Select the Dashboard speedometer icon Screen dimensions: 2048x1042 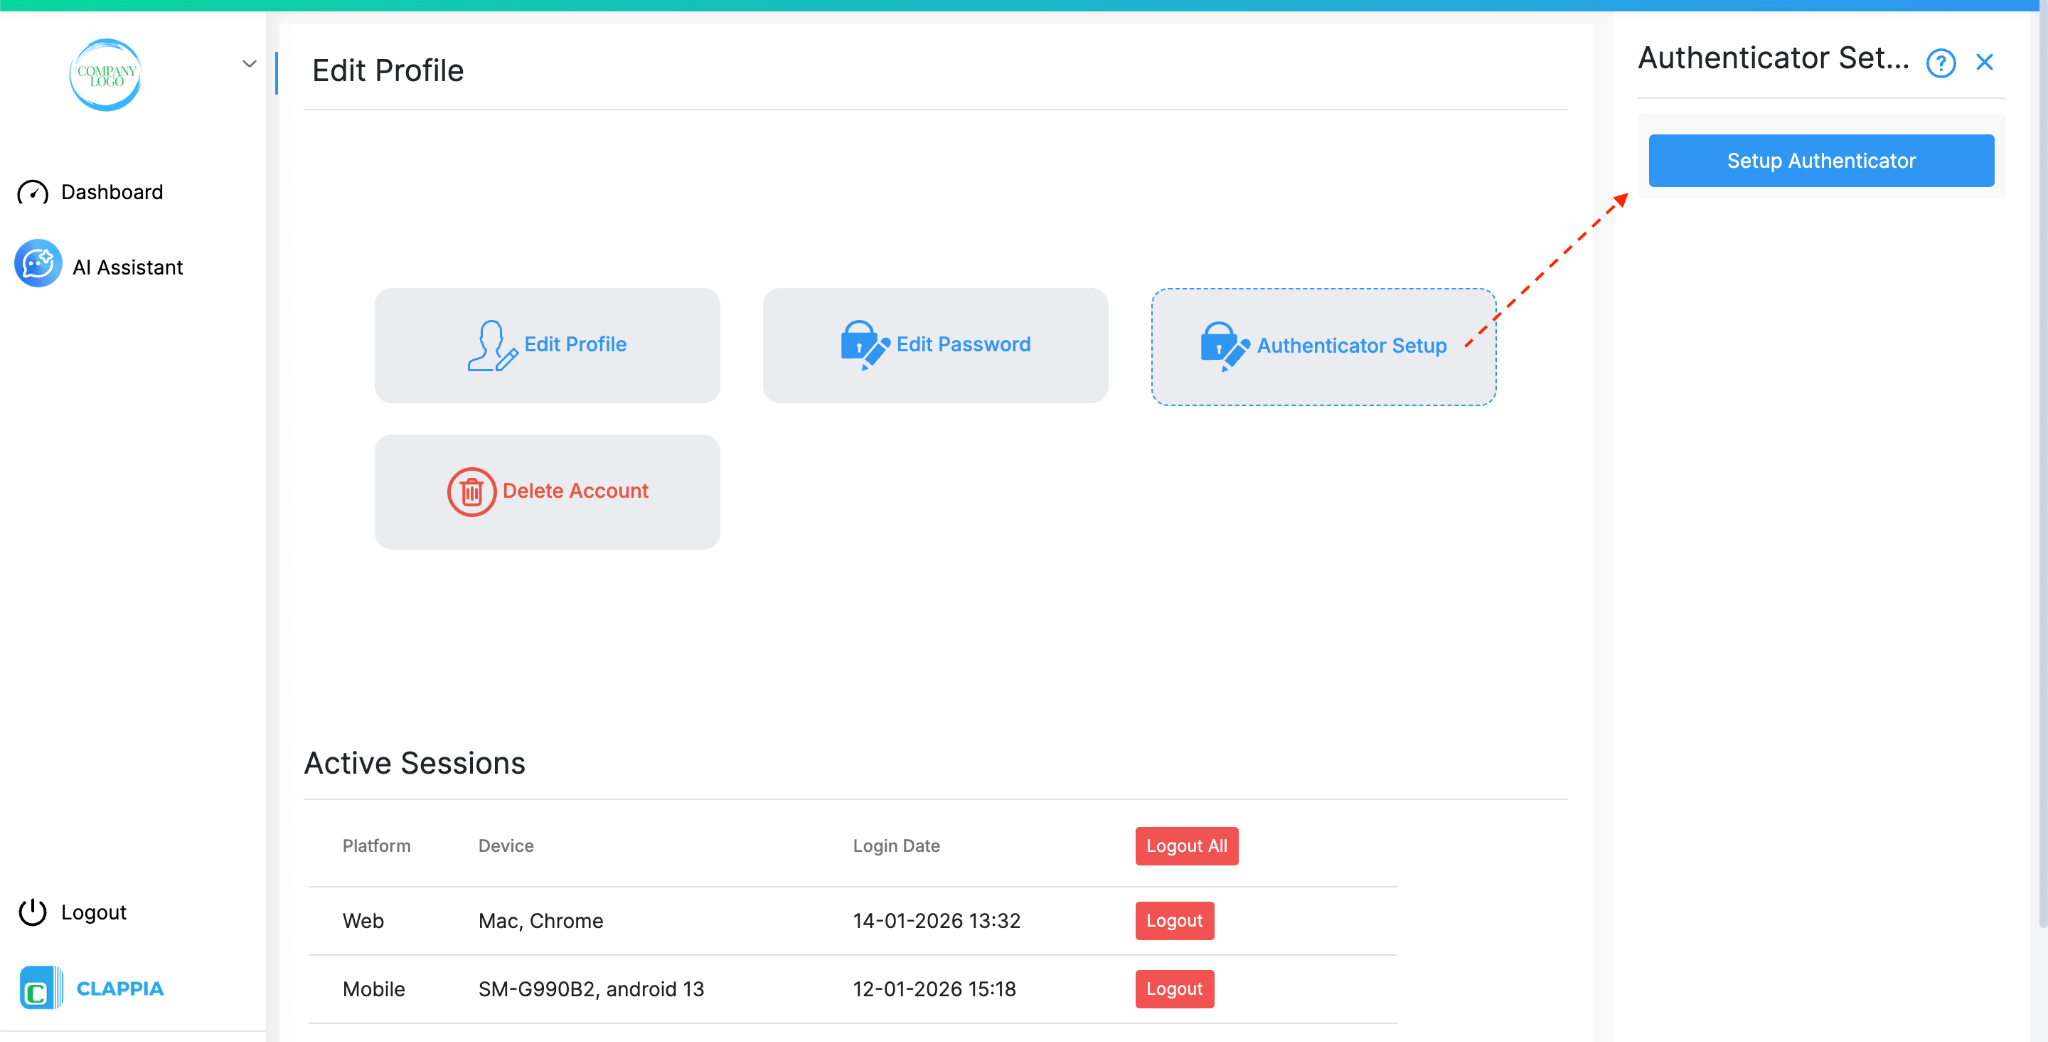[33, 192]
